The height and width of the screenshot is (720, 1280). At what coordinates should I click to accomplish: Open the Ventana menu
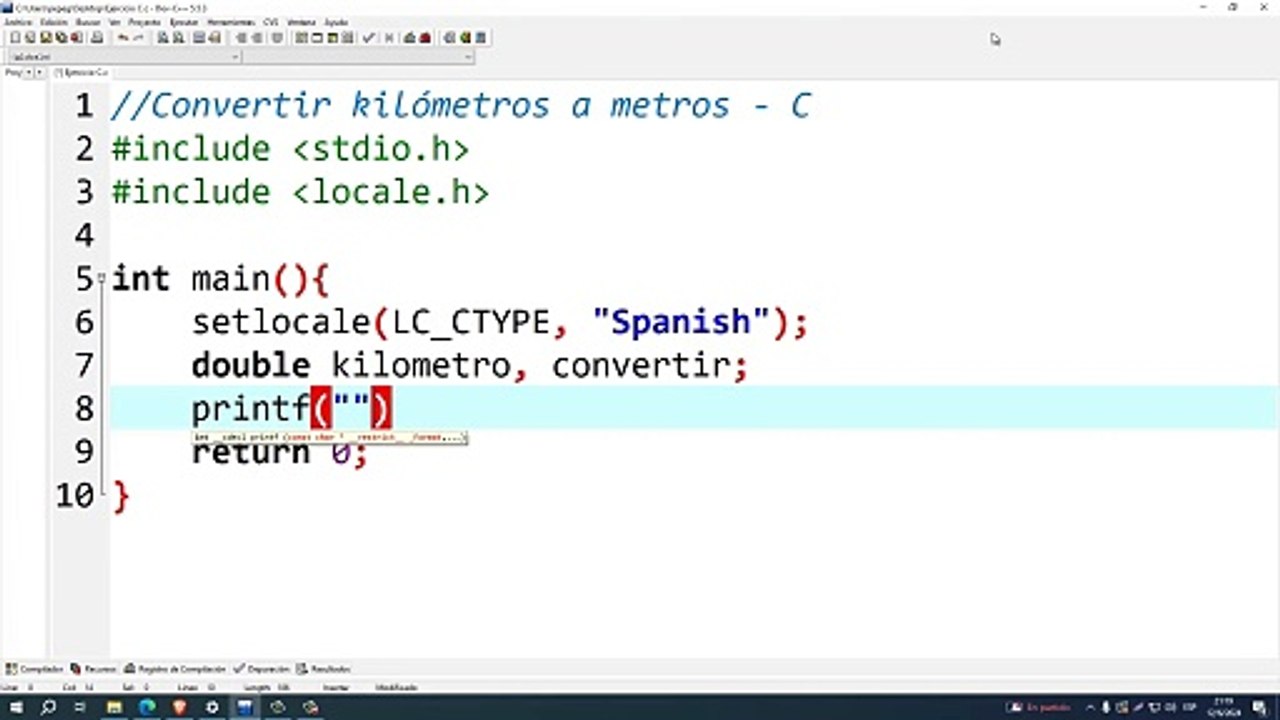coord(301,22)
